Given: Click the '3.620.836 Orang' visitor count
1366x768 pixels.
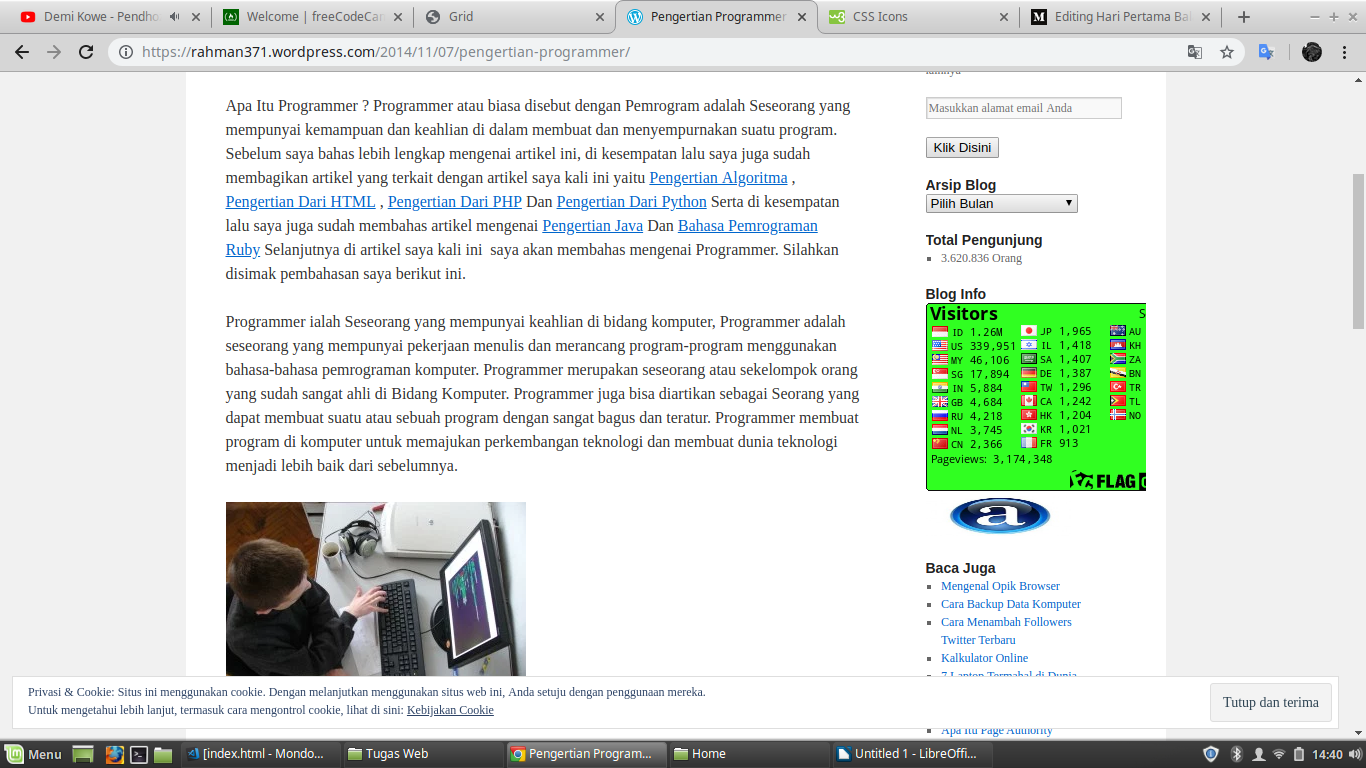Looking at the screenshot, I should [x=981, y=258].
